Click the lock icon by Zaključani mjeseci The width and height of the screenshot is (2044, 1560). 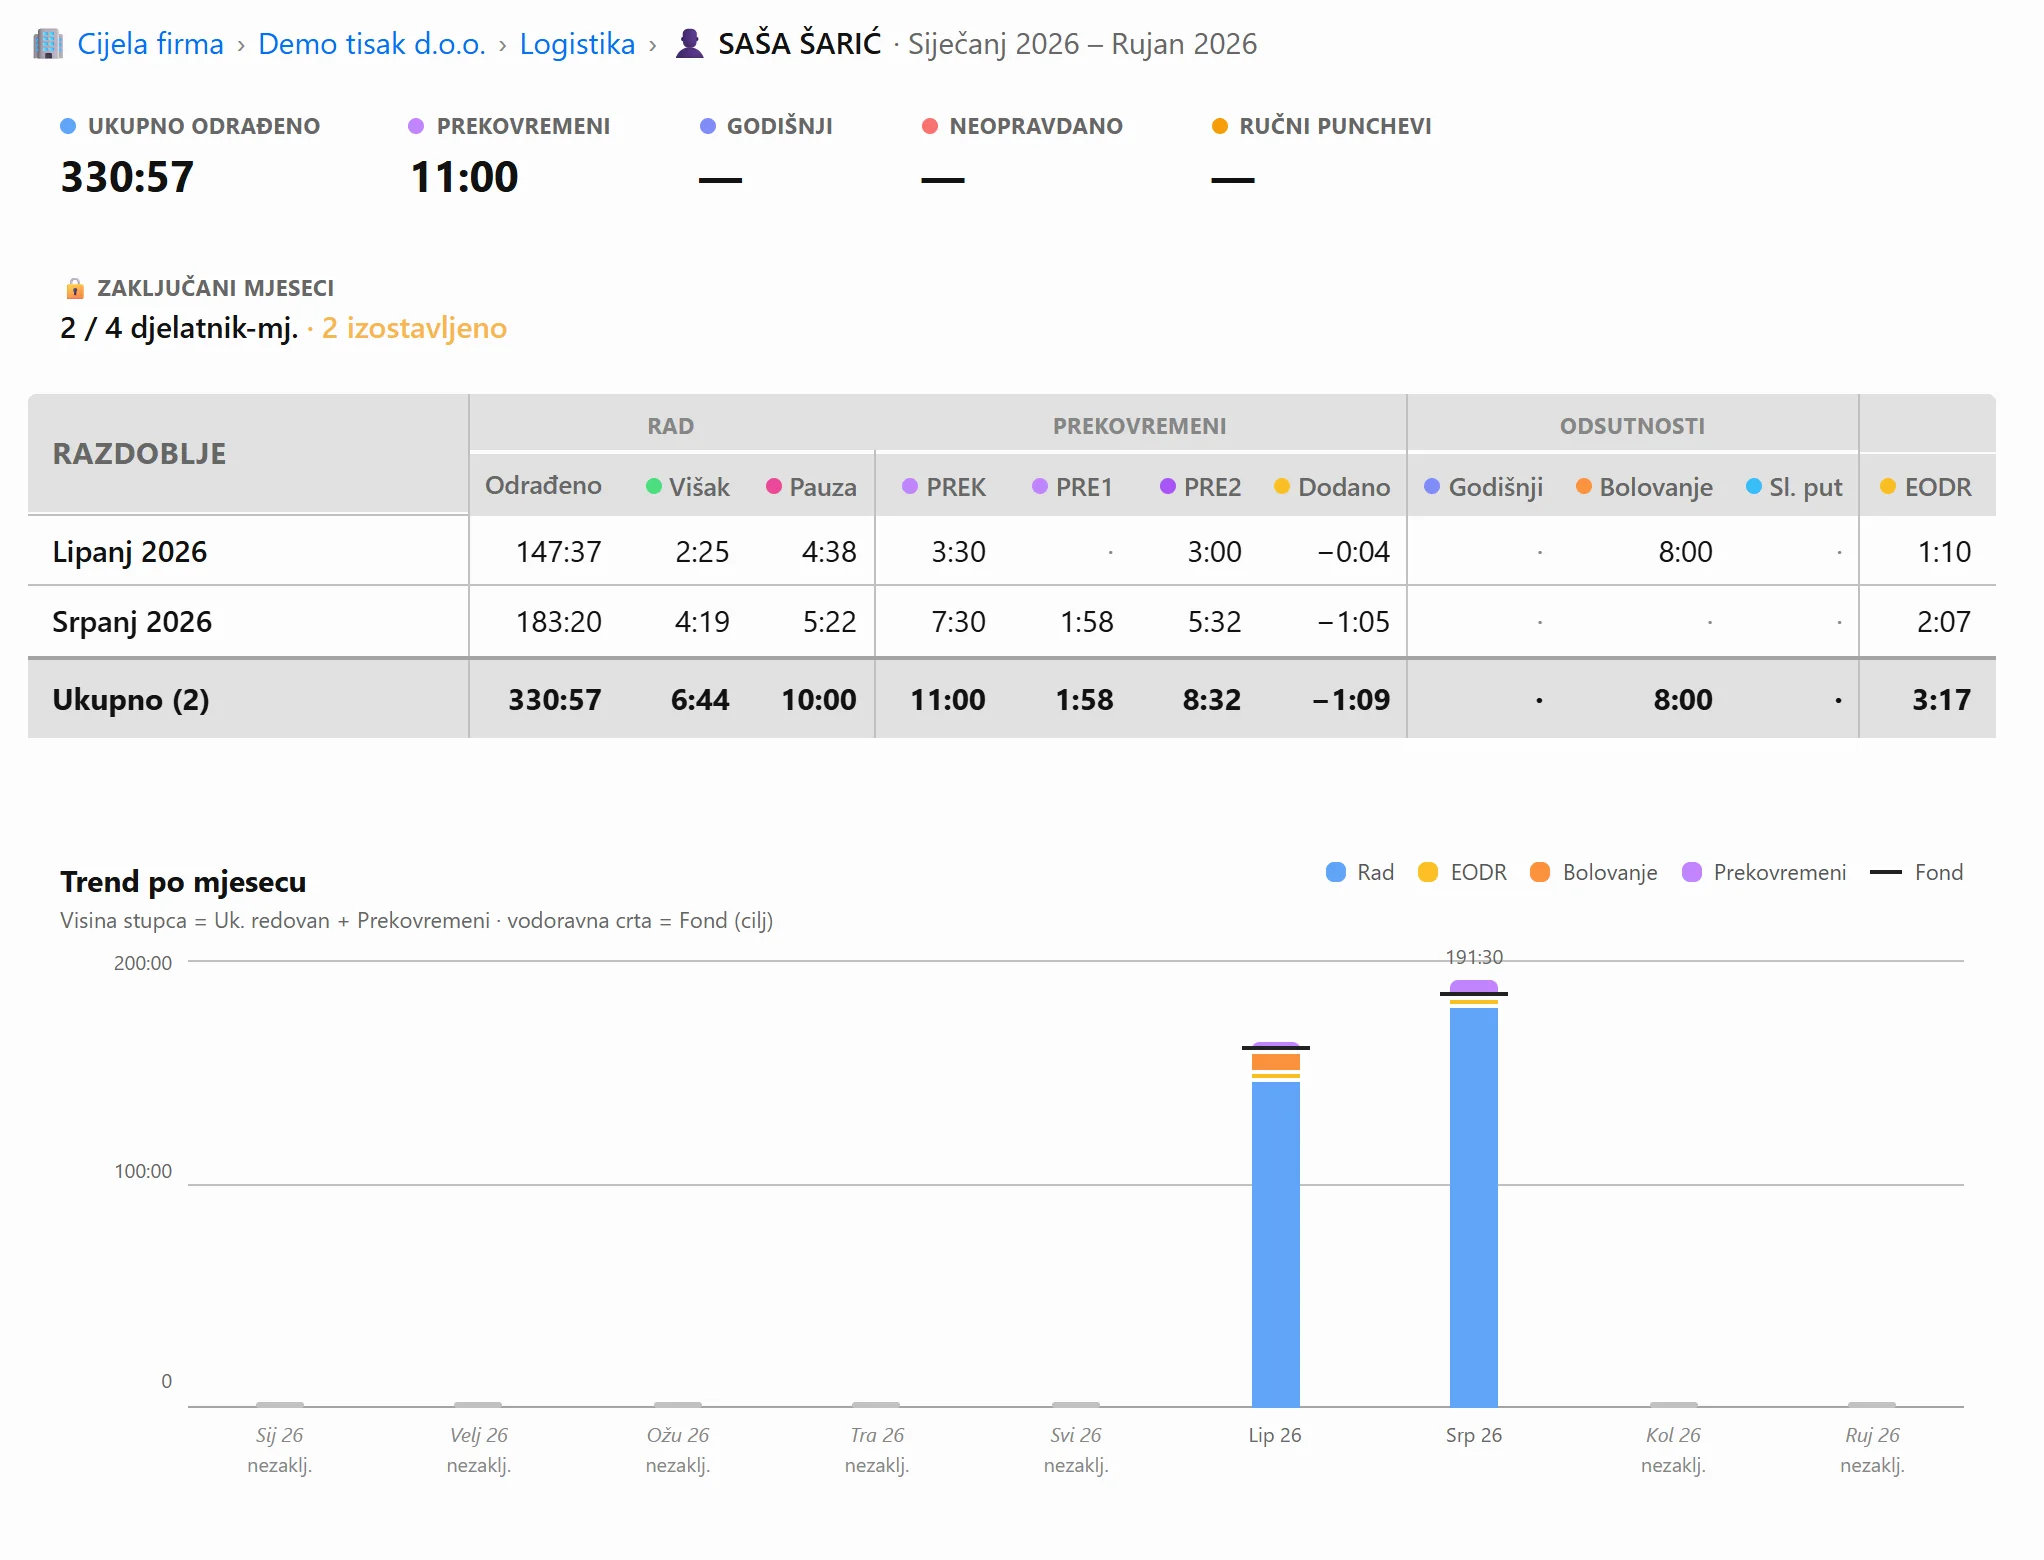75,288
